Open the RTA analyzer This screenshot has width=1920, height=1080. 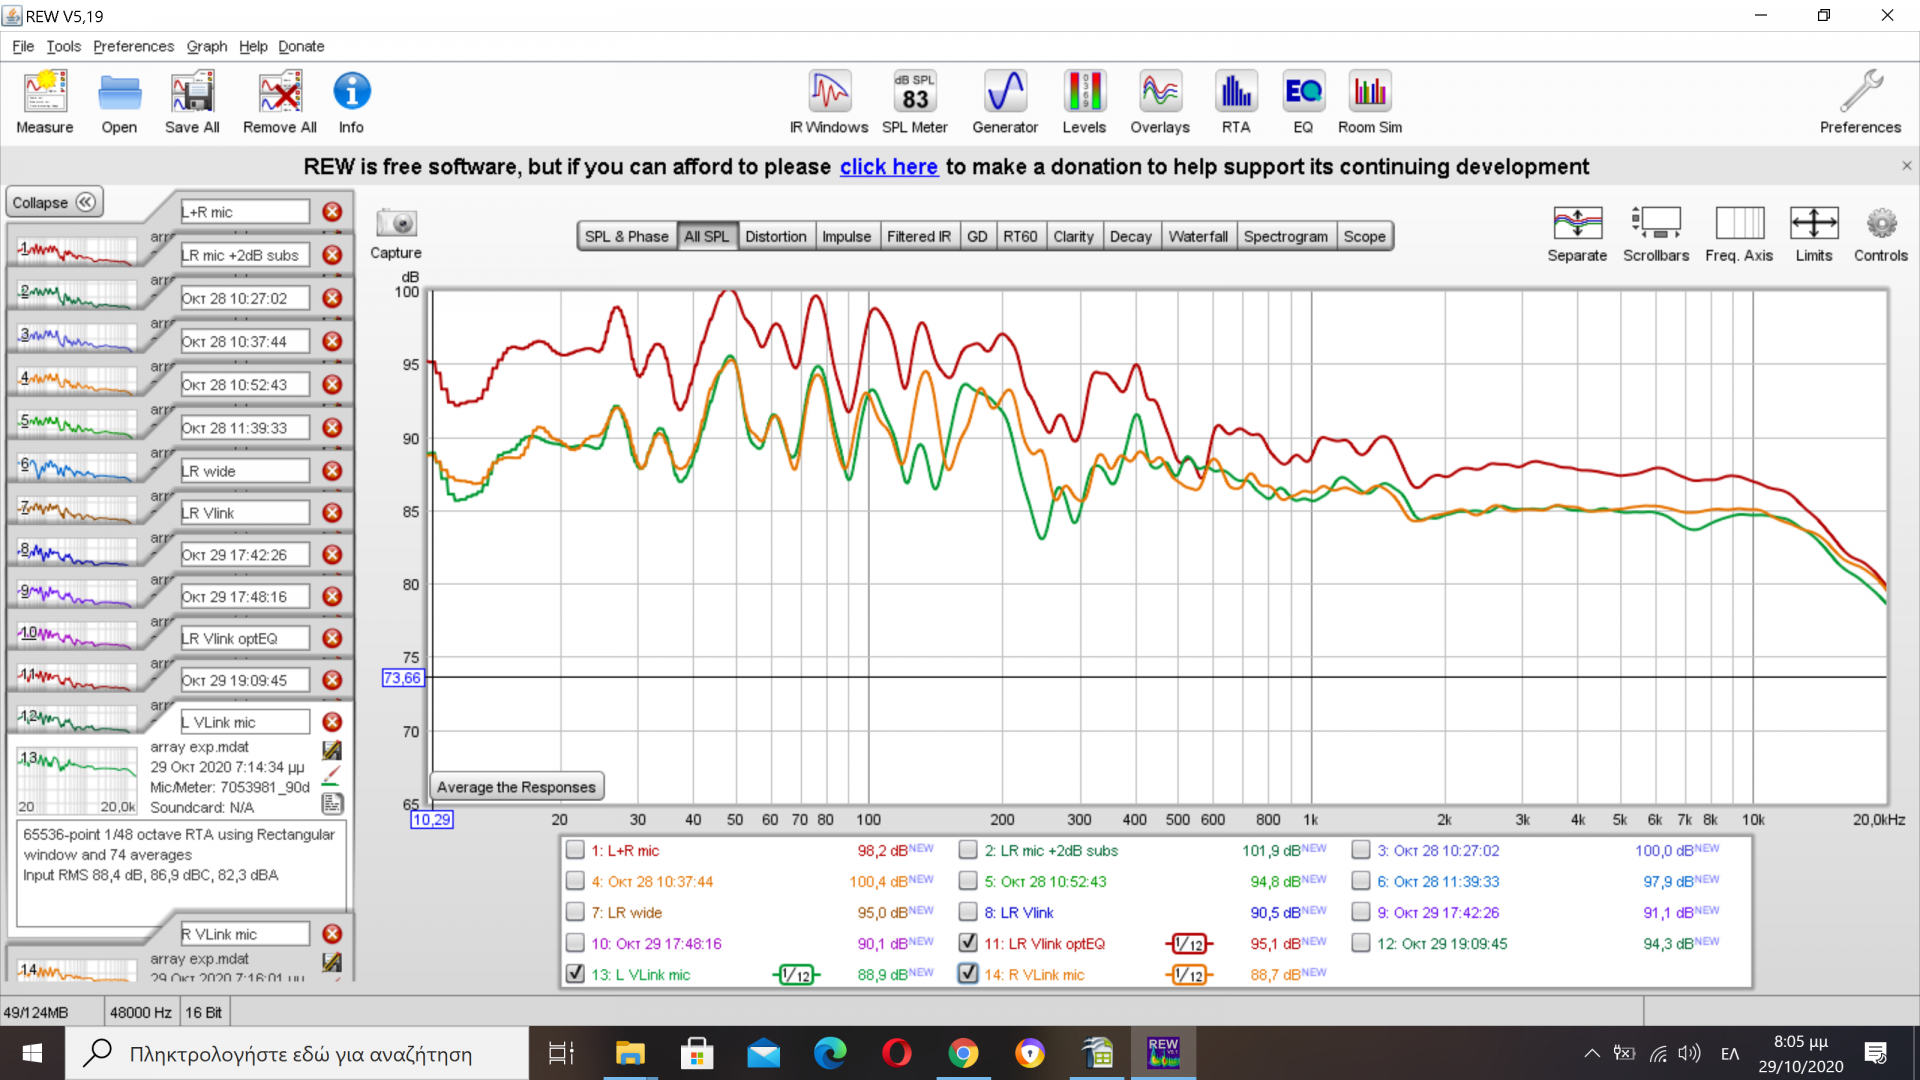pos(1236,102)
